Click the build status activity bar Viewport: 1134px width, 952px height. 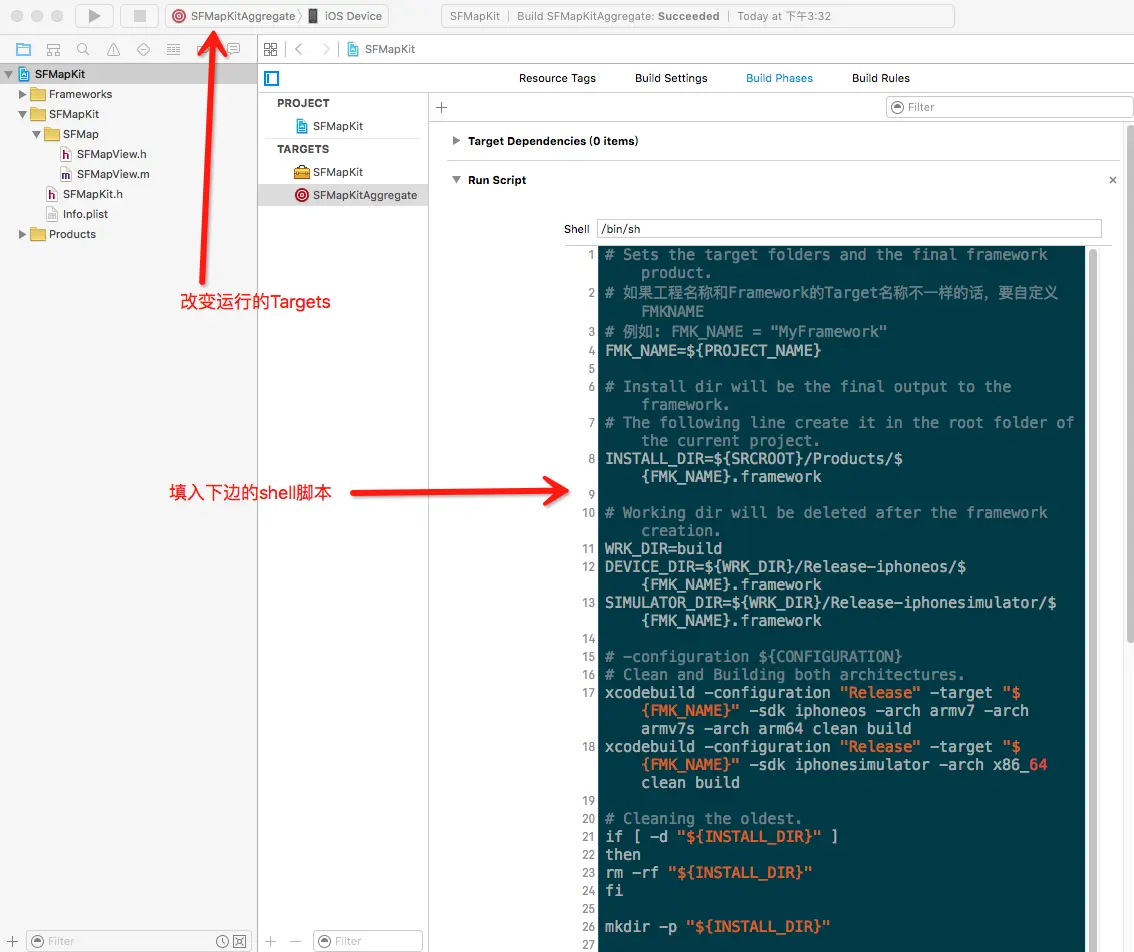click(697, 16)
